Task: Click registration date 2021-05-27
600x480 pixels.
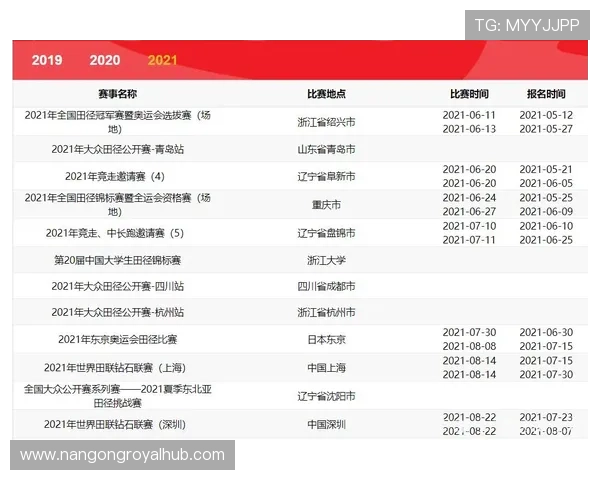Action: coord(546,129)
